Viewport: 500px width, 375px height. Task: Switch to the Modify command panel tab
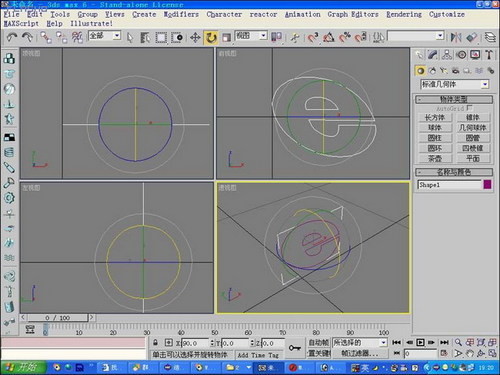[433, 55]
